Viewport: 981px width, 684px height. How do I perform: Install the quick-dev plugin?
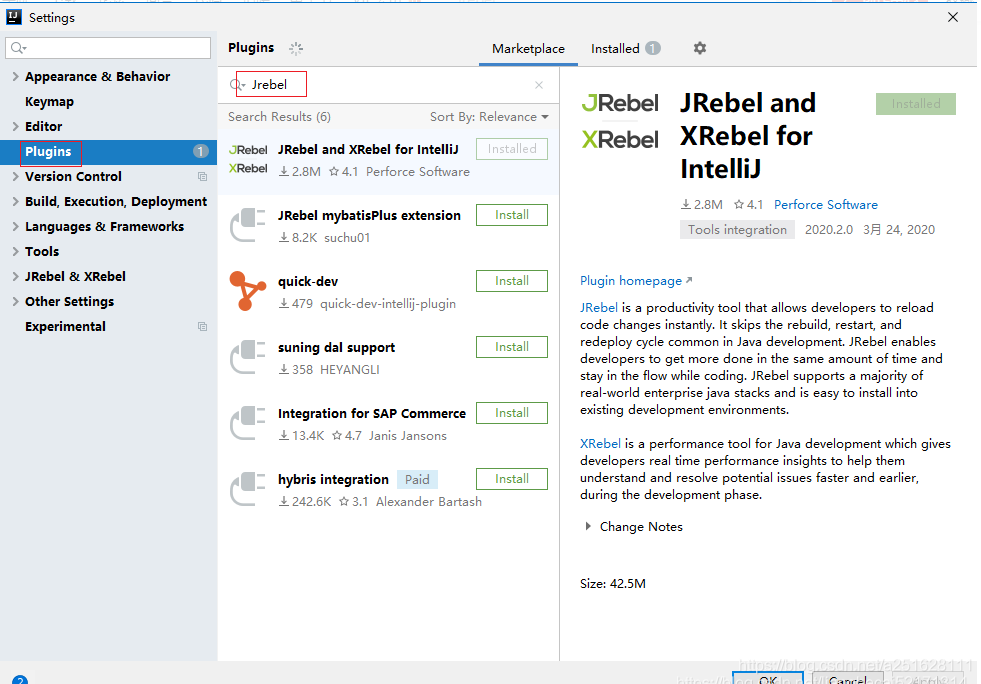pyautogui.click(x=512, y=281)
